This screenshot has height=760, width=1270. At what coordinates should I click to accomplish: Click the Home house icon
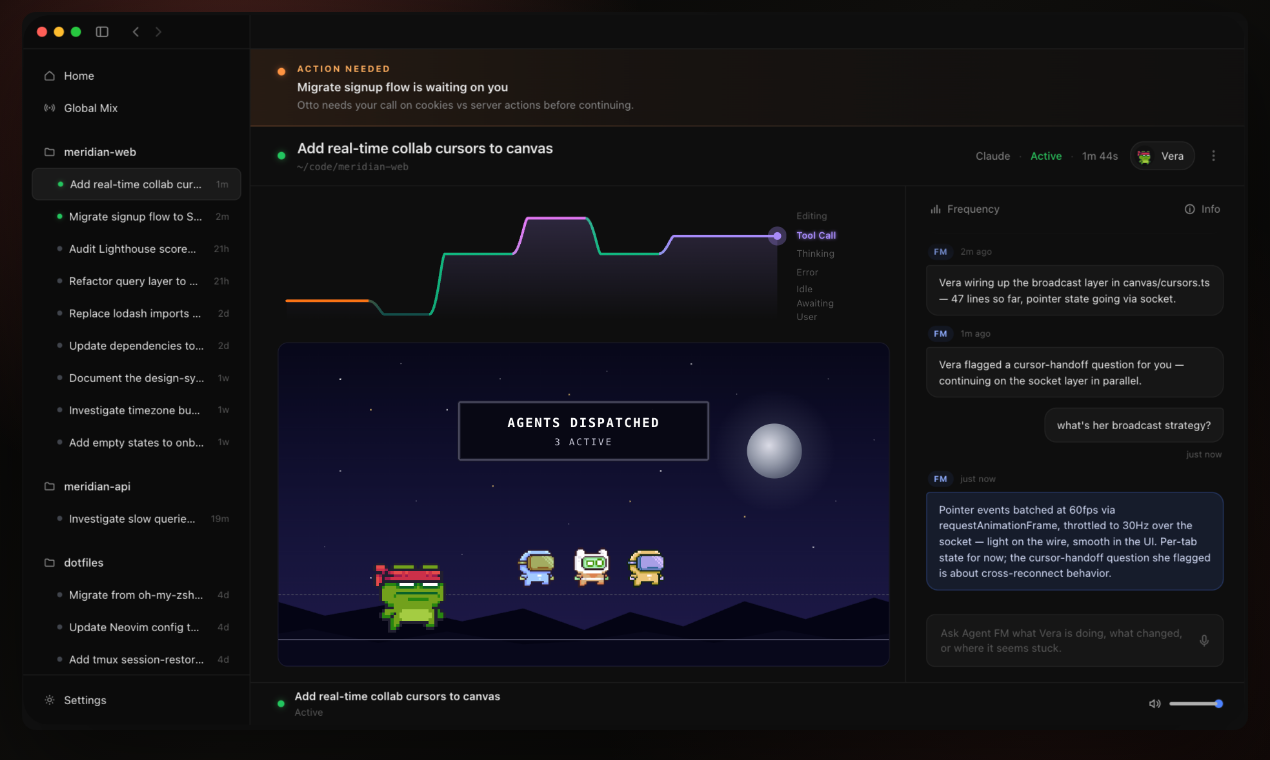click(x=49, y=76)
